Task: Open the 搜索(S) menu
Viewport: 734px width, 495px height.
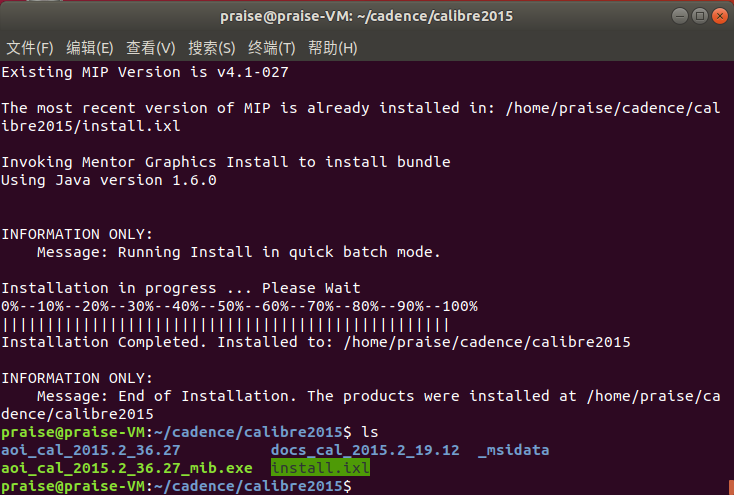Action: click(x=212, y=48)
